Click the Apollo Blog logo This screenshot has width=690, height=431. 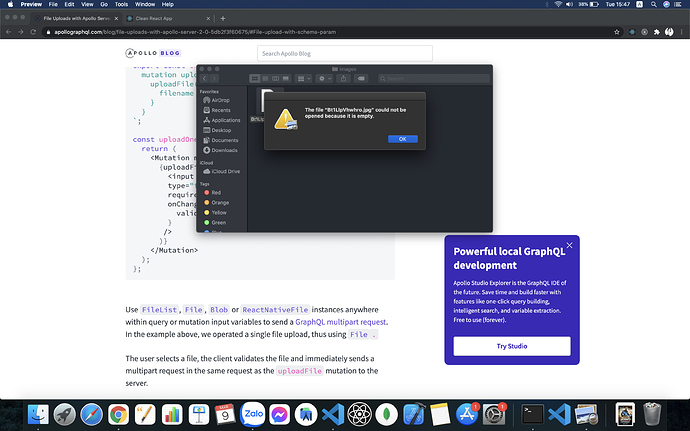(153, 53)
